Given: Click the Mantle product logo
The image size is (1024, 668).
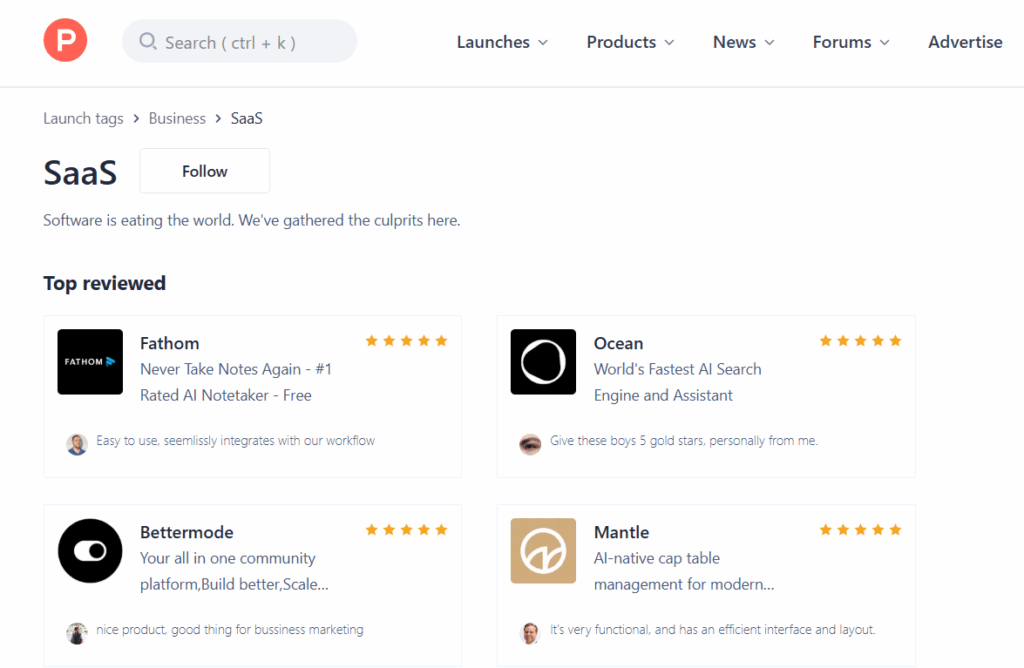Looking at the screenshot, I should pos(543,550).
